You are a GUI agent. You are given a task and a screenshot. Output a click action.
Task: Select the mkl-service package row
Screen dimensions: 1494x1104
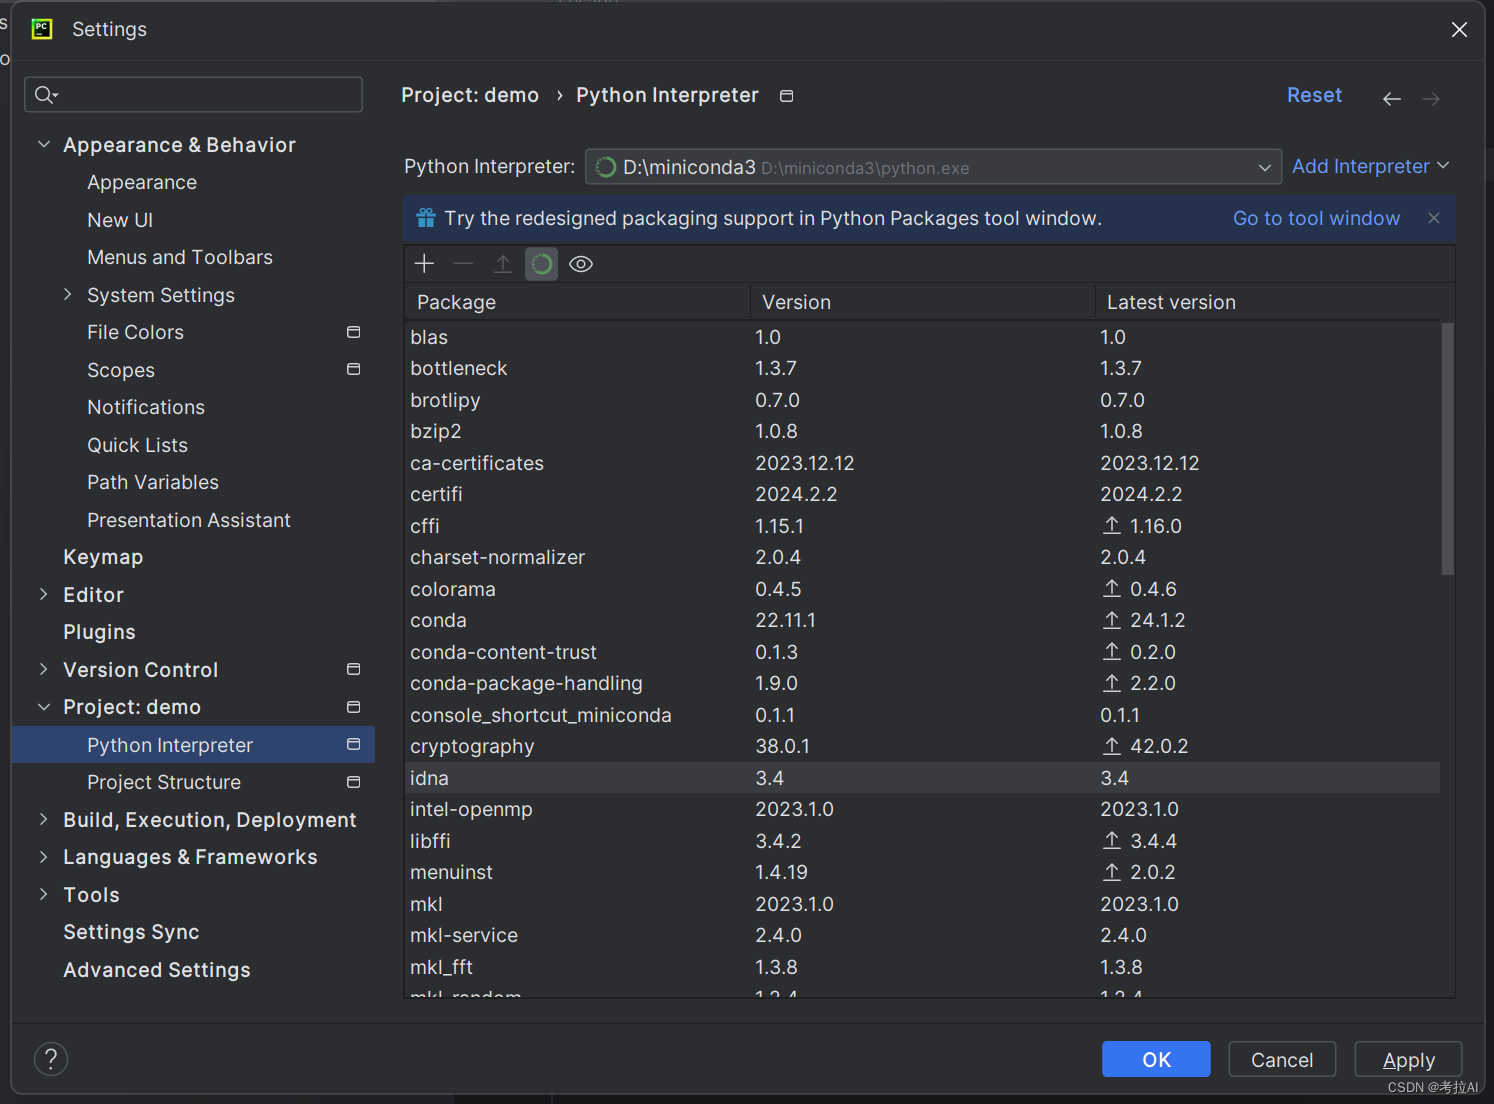coord(922,935)
